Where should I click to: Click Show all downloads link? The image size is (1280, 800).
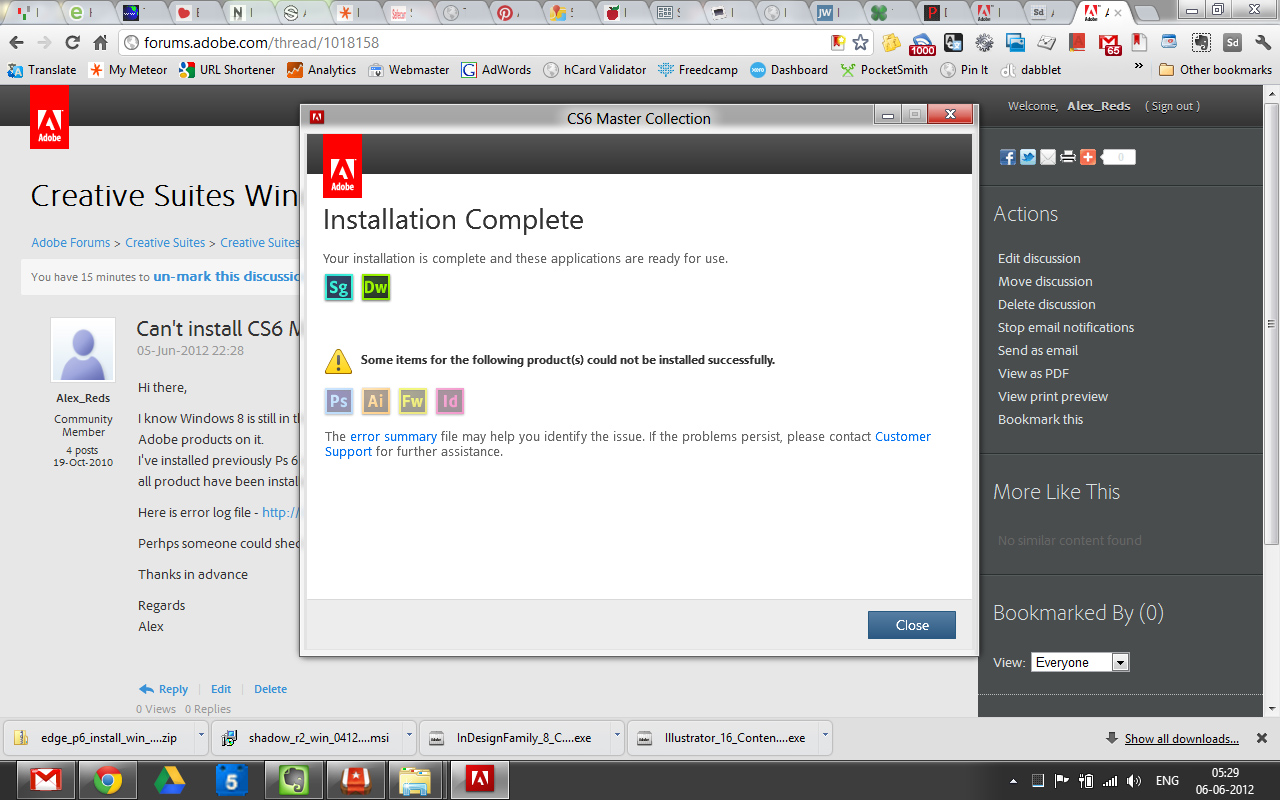[1181, 739]
